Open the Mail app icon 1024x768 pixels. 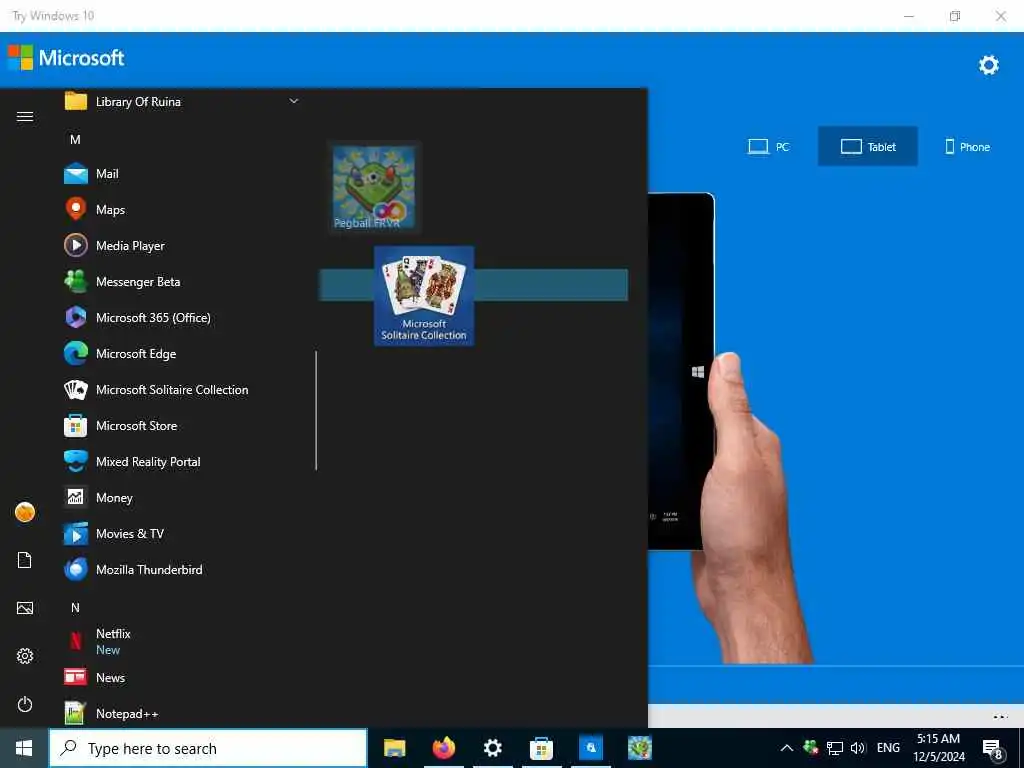(x=76, y=174)
